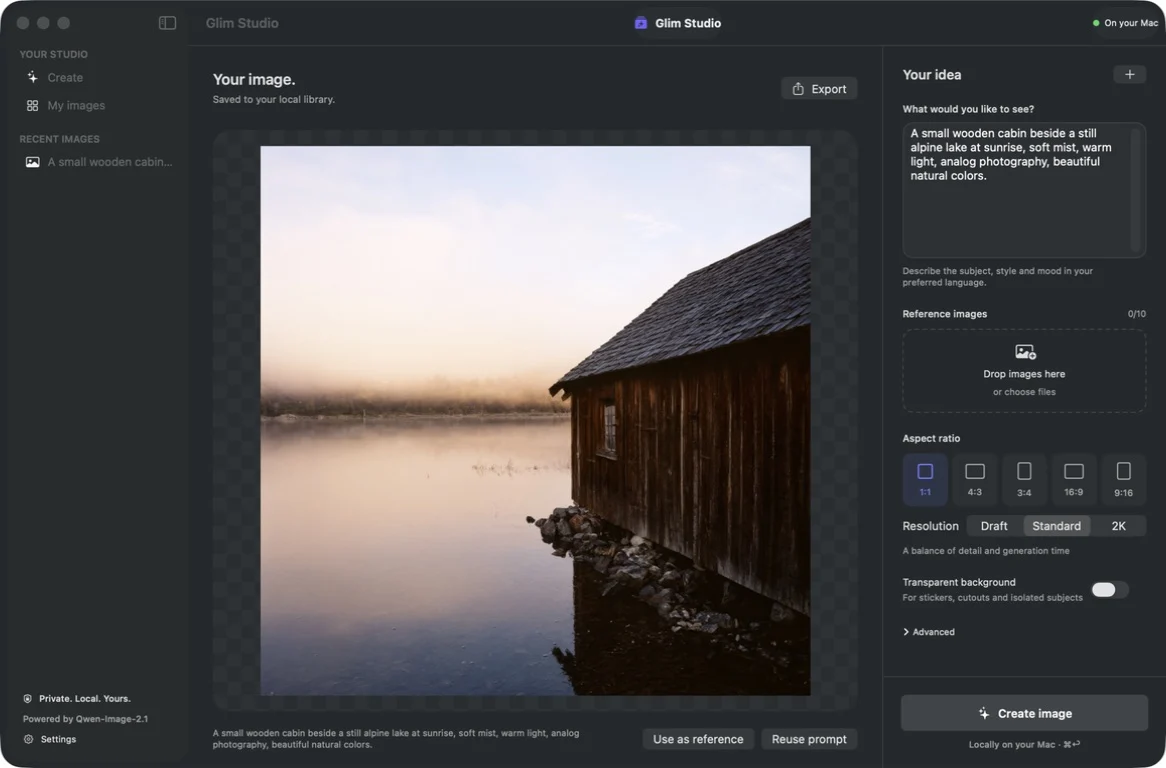Image resolution: width=1166 pixels, height=768 pixels.
Task: Click the generated cabin lake image
Action: [x=535, y=421]
